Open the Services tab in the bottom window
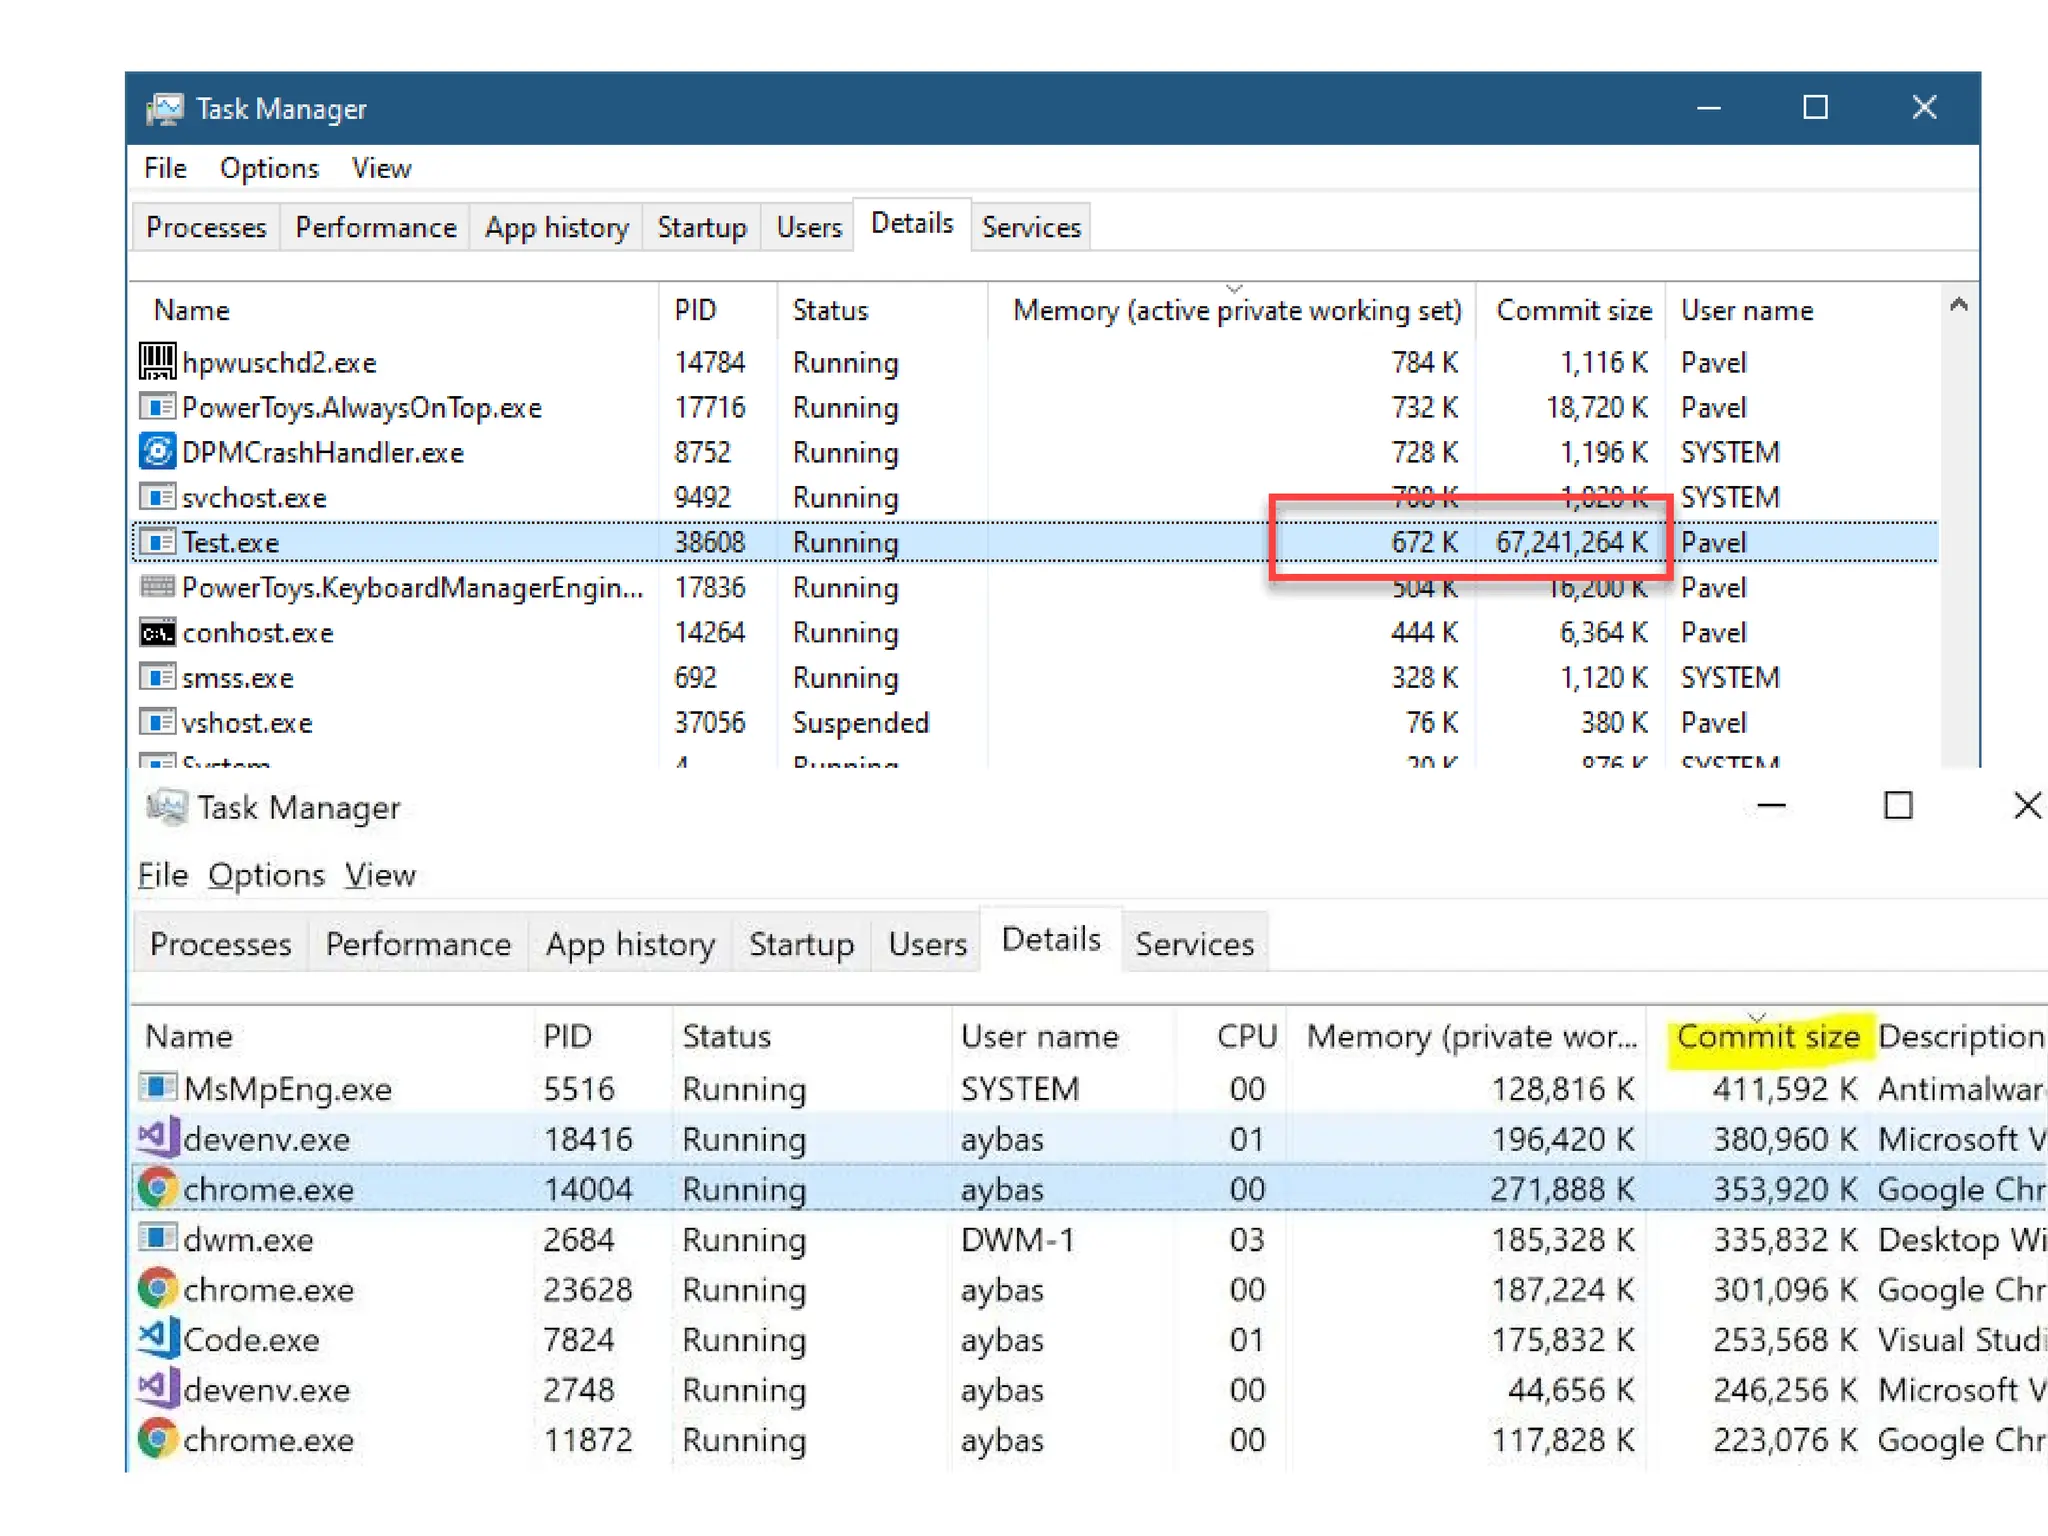 click(1194, 944)
